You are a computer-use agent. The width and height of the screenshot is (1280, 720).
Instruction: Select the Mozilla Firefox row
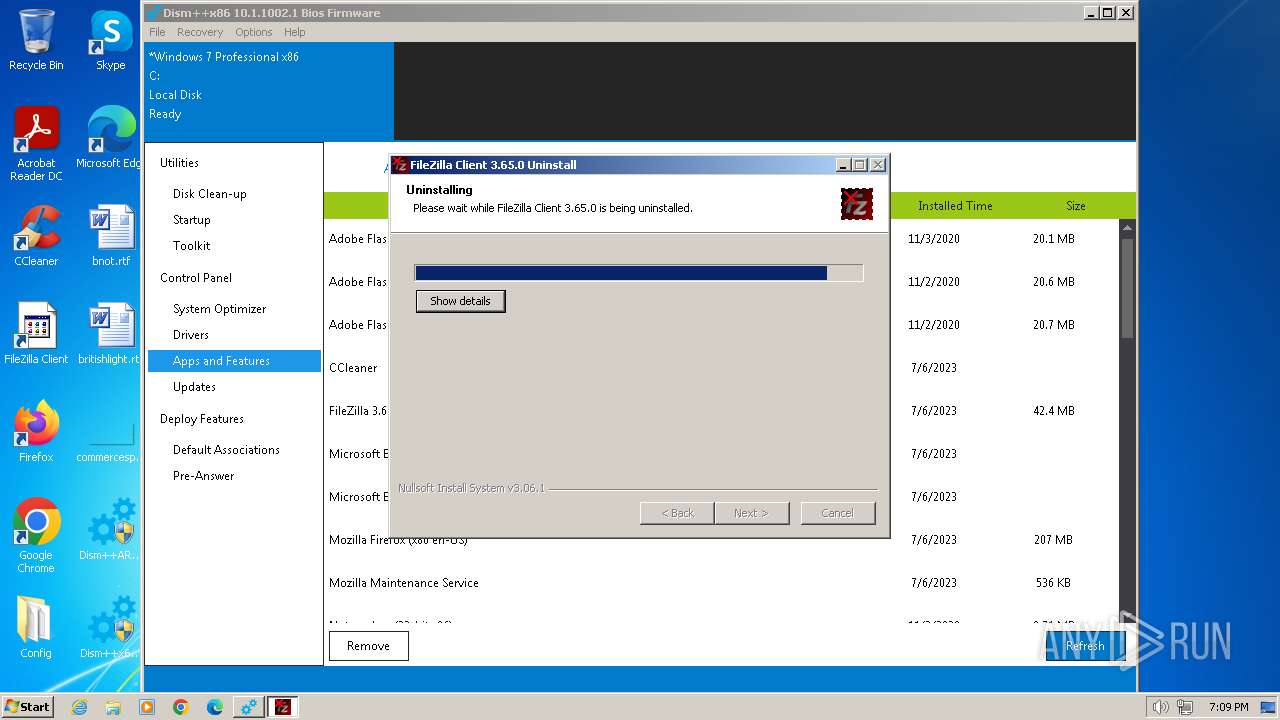tap(720, 540)
